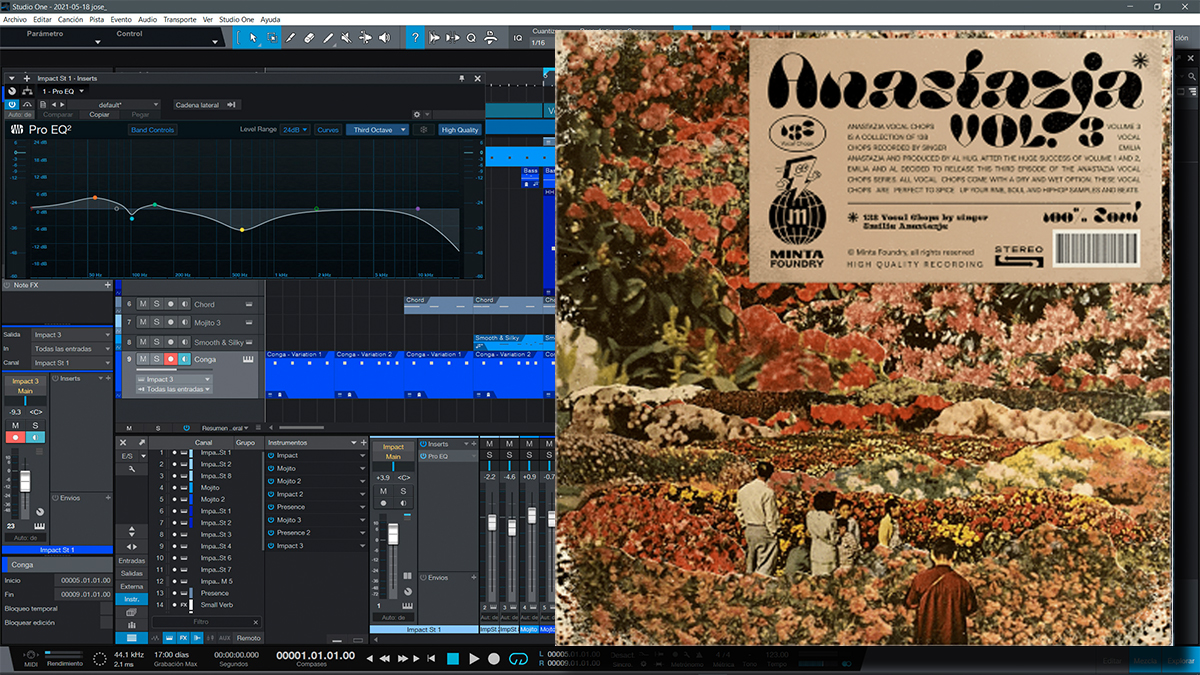Click the Record button in transport
This screenshot has width=1200, height=675.
[494, 658]
